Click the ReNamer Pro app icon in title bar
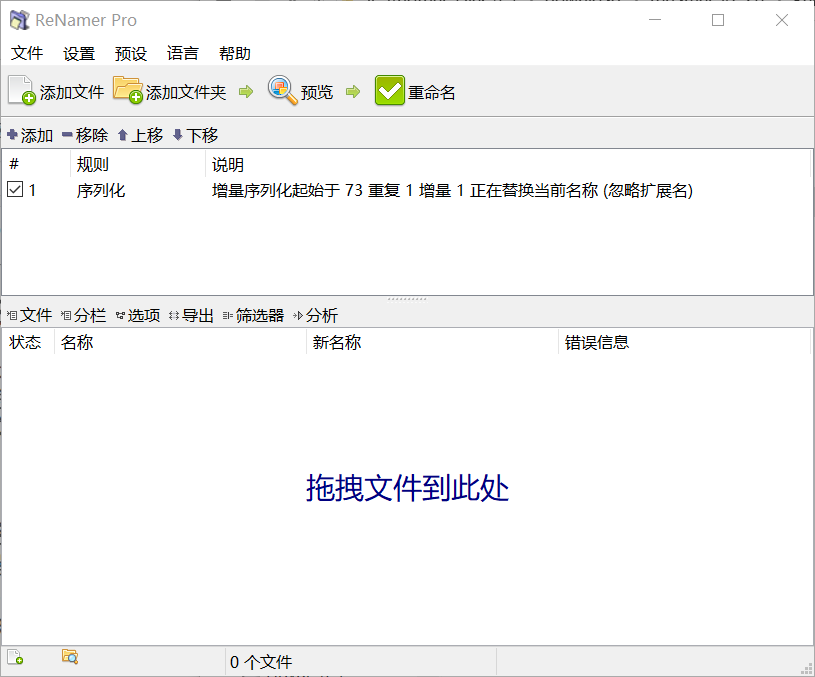The width and height of the screenshot is (815, 677). coord(20,20)
